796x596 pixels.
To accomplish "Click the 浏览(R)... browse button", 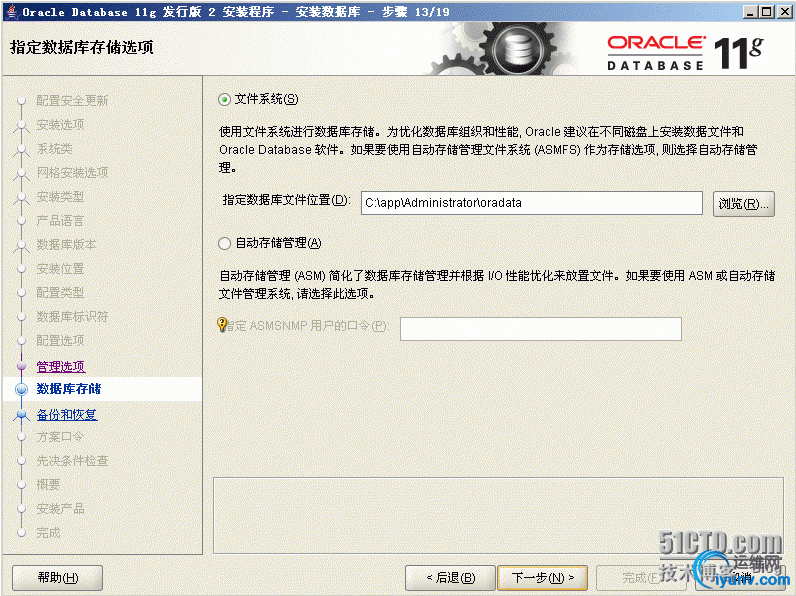I will click(743, 204).
